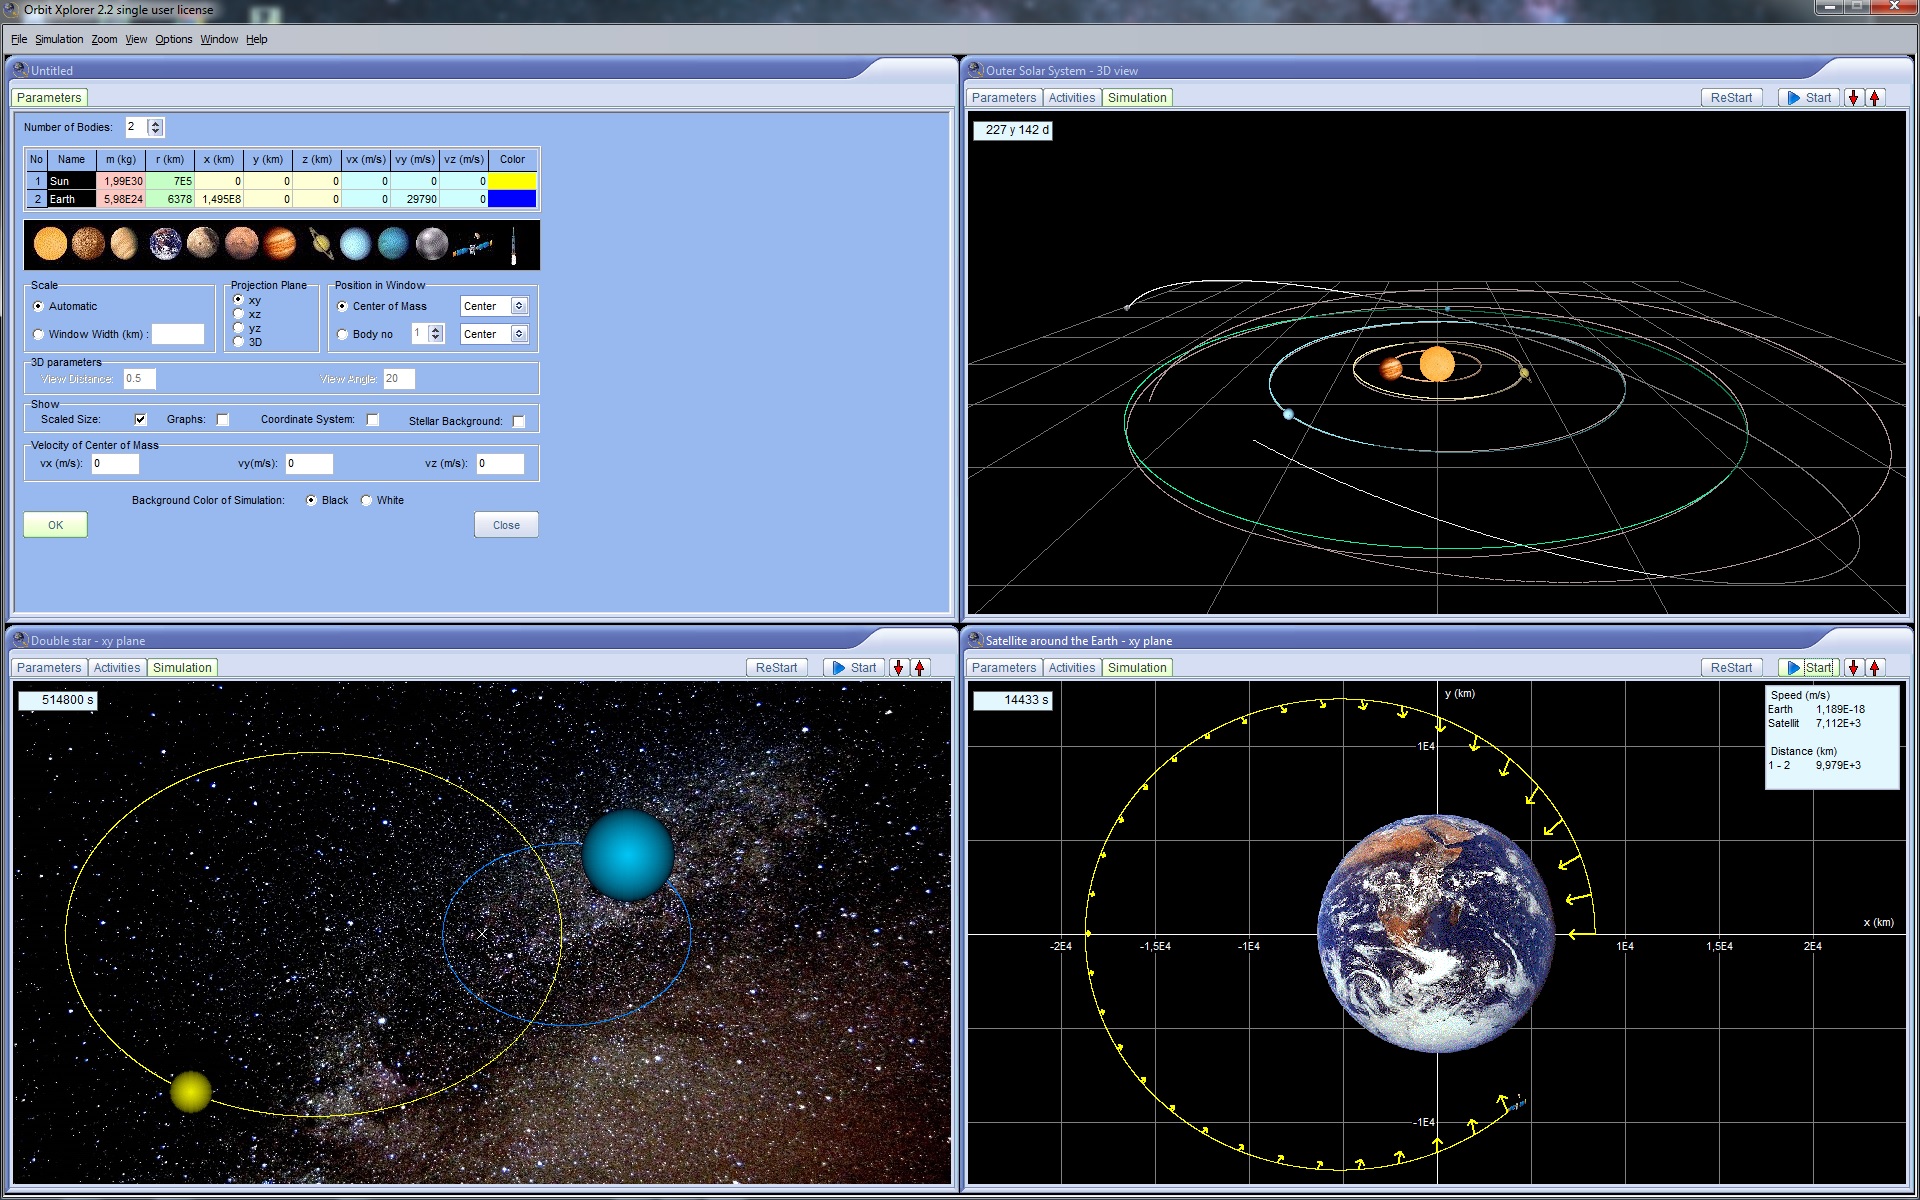Start the Outer Solar System simulation
This screenshot has height=1200, width=1920.
[1809, 97]
